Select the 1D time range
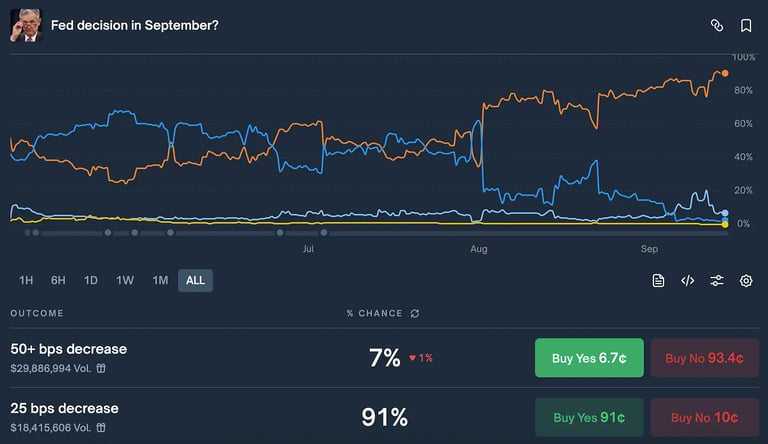This screenshot has height=444, width=768. point(91,280)
